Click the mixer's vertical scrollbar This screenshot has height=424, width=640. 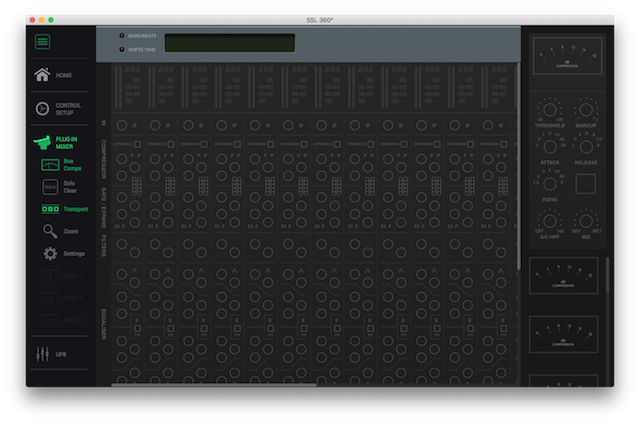click(519, 166)
